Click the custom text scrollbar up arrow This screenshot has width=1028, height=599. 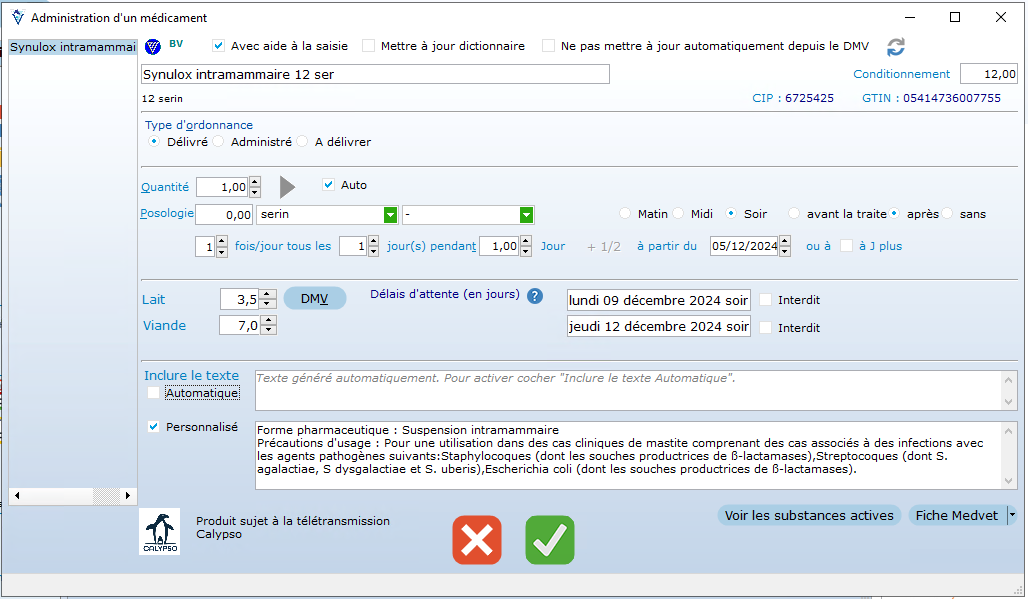pos(1008,431)
